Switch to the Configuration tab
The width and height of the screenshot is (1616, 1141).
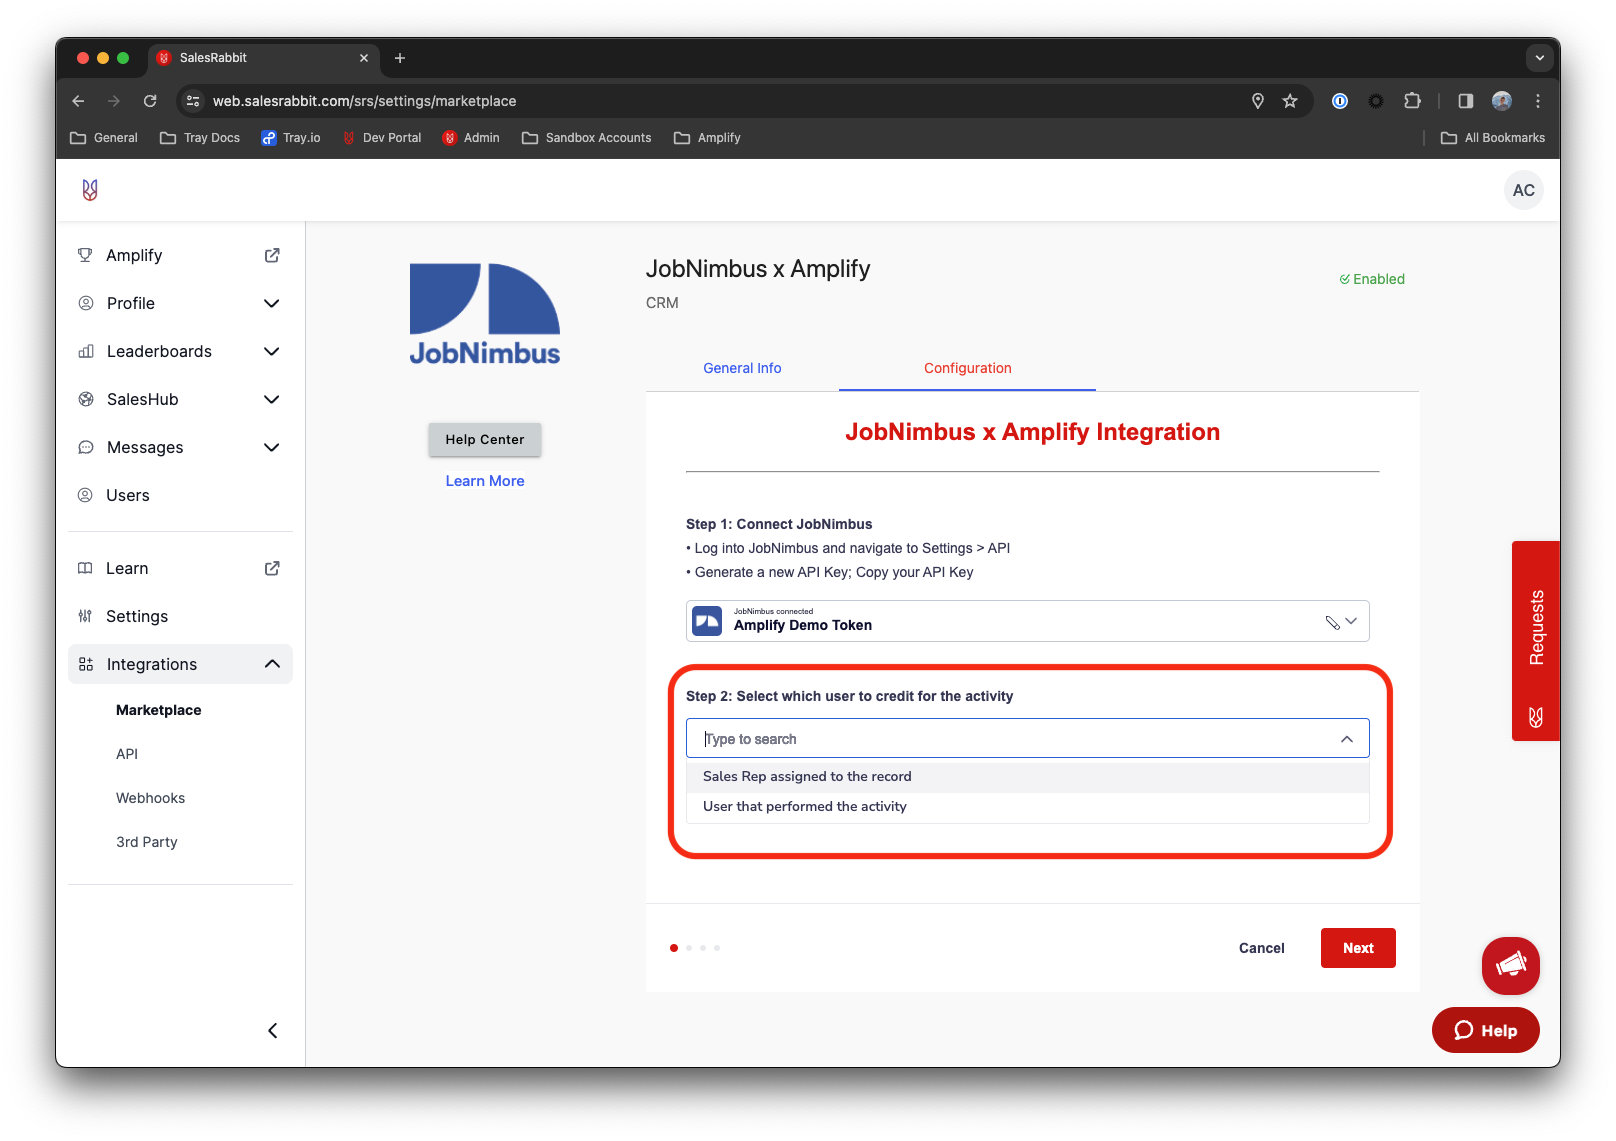pos(967,368)
